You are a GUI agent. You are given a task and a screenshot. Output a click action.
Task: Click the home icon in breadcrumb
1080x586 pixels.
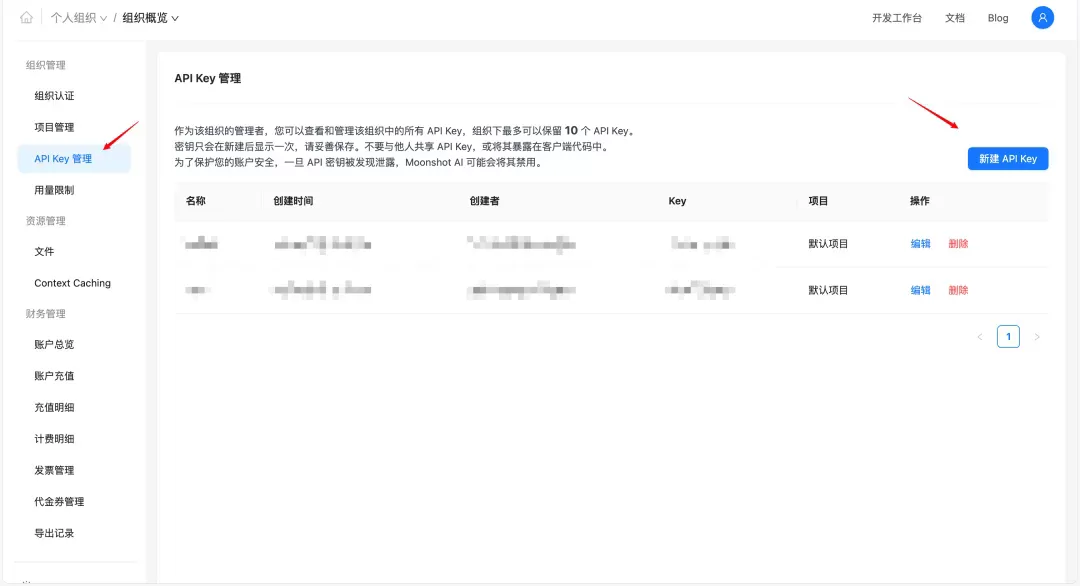click(x=26, y=18)
